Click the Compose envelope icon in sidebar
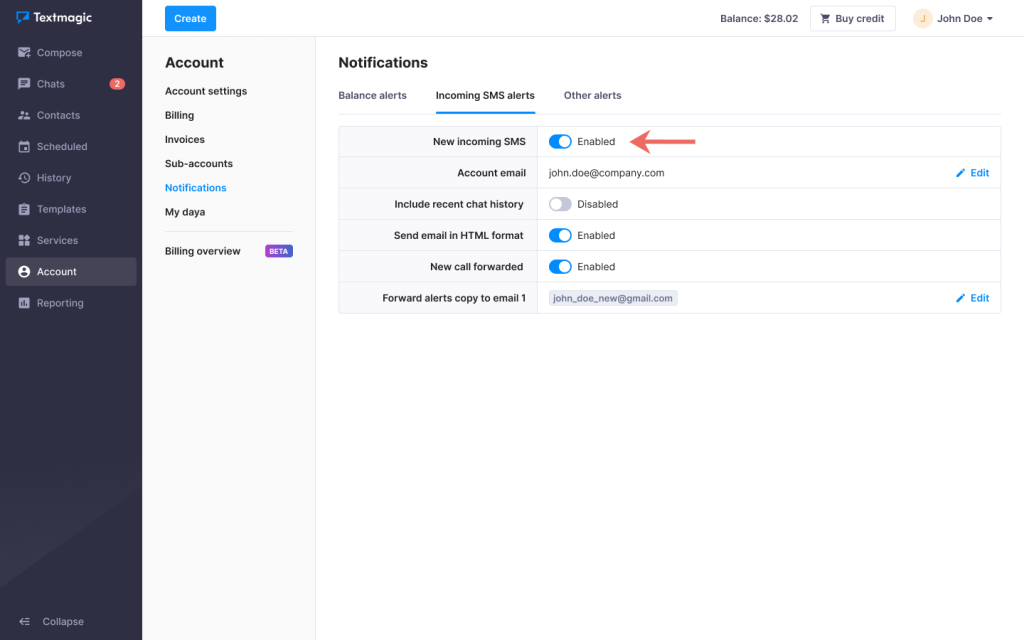The height and width of the screenshot is (640, 1024). pyautogui.click(x=24, y=53)
